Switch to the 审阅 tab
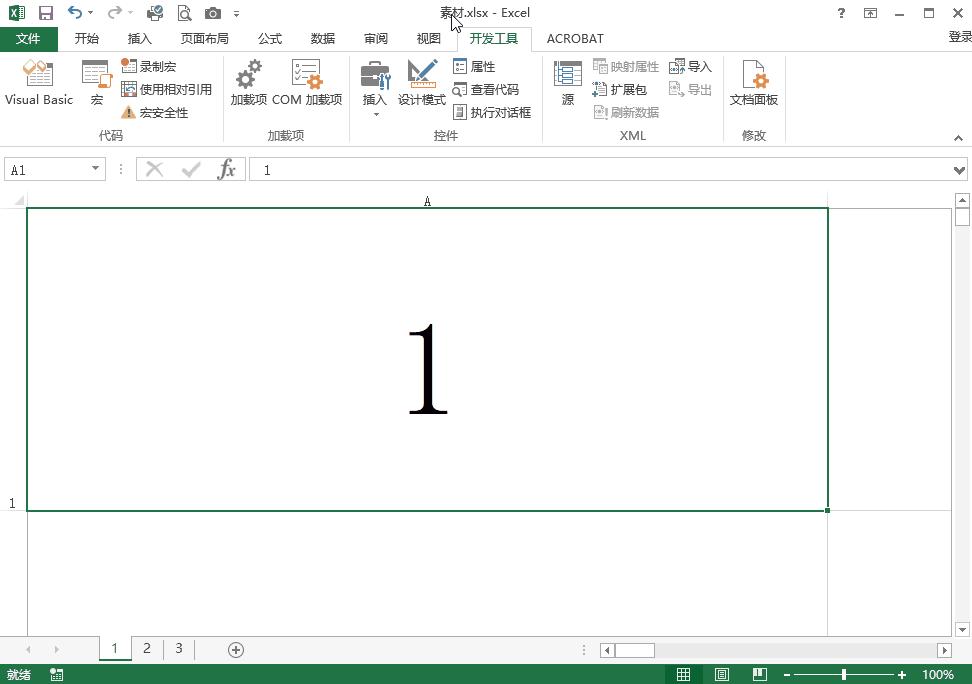This screenshot has width=972, height=684. pyautogui.click(x=376, y=38)
